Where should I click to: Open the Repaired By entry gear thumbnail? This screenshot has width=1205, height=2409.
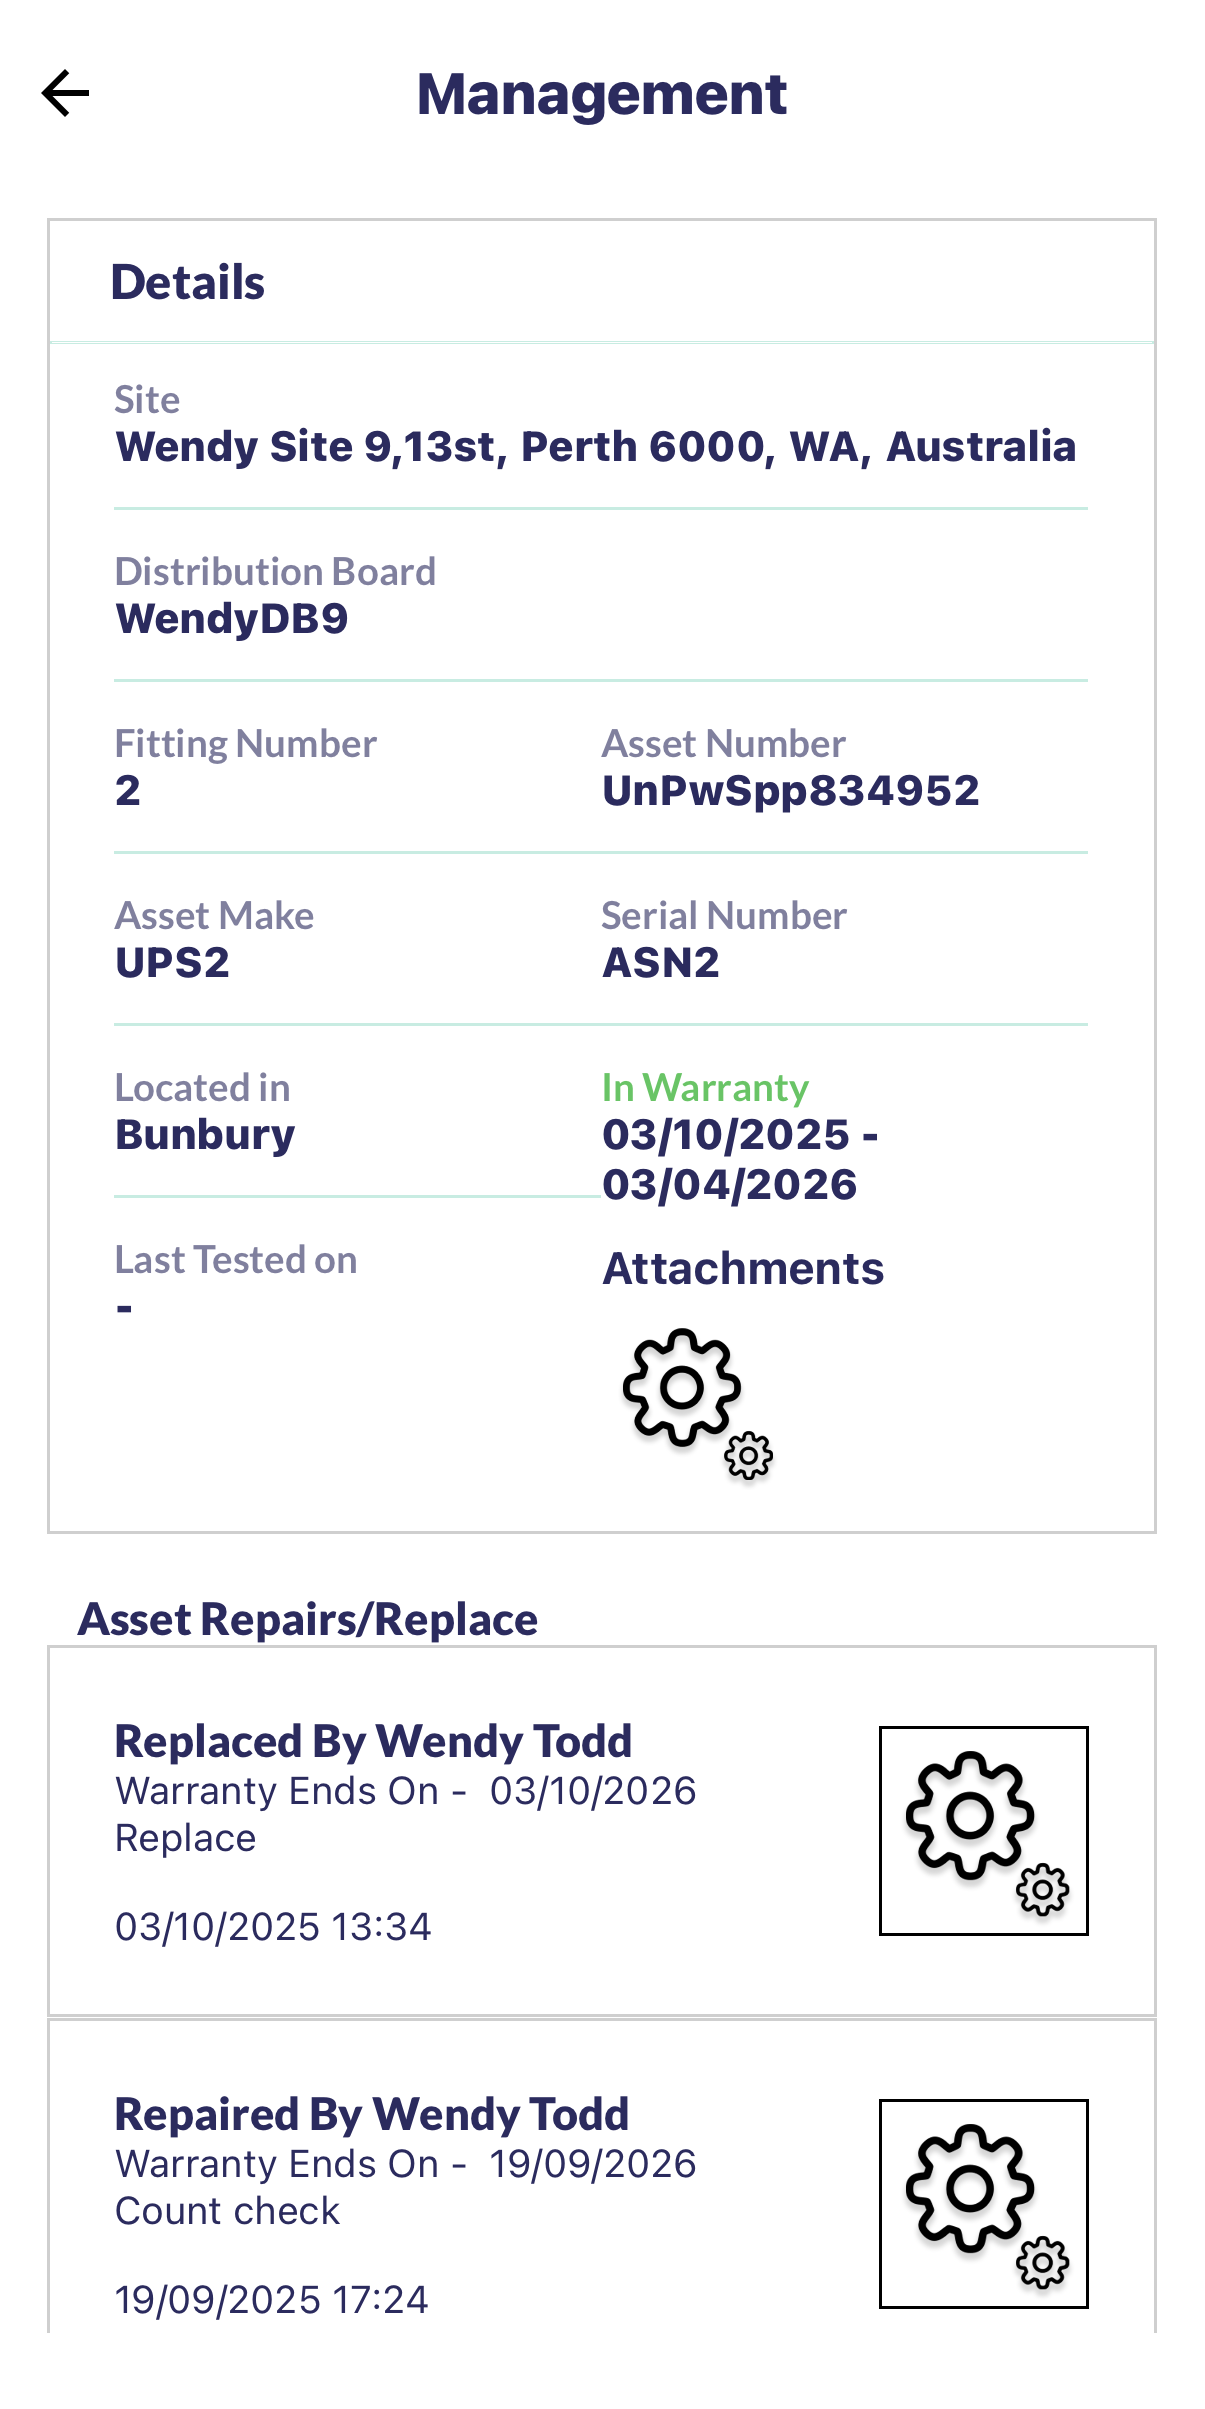[983, 2203]
